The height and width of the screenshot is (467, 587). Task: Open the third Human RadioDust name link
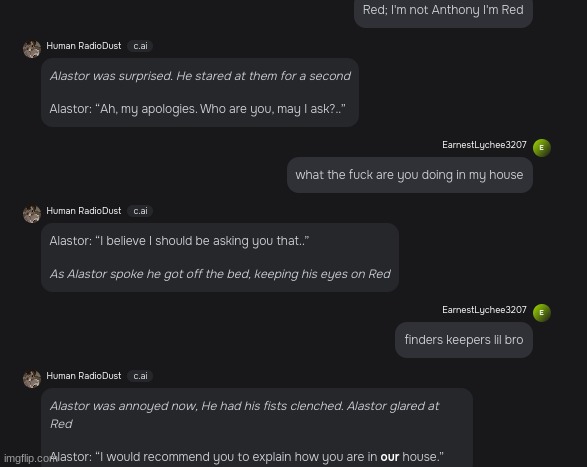click(x=83, y=376)
